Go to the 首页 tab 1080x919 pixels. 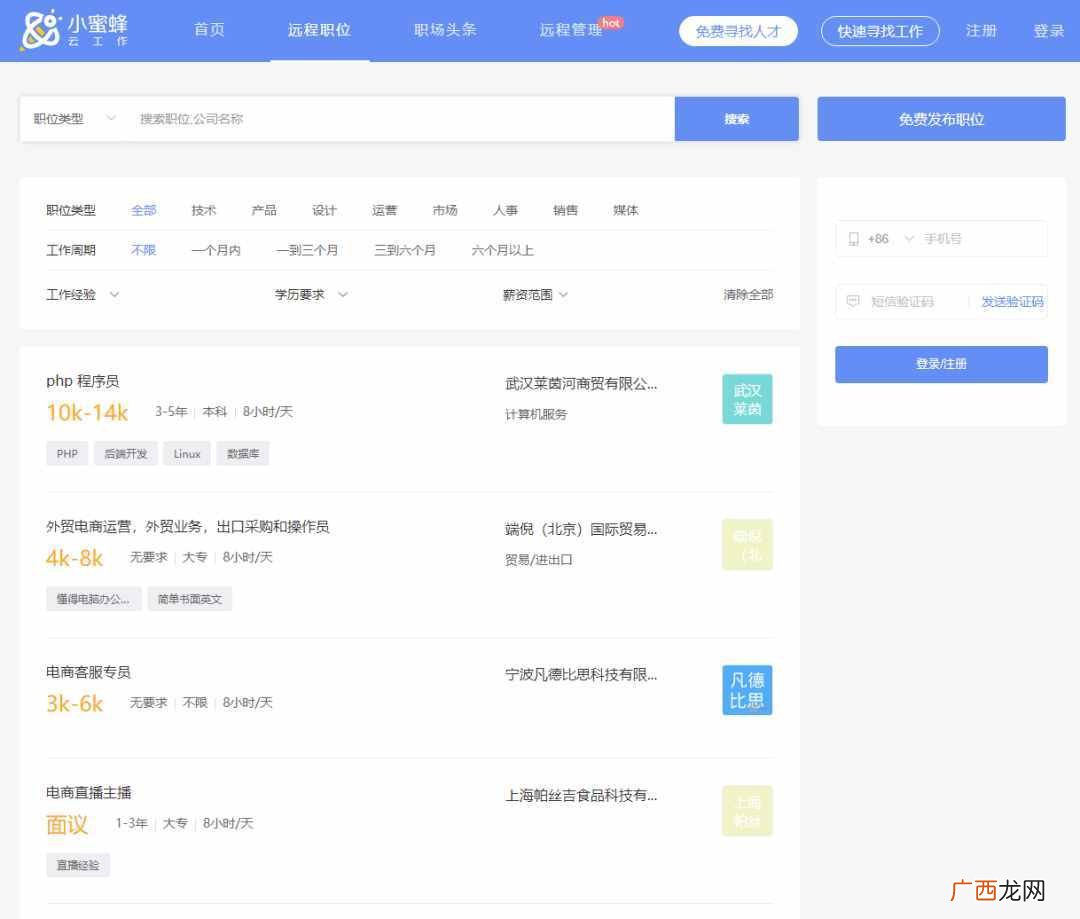pos(209,30)
